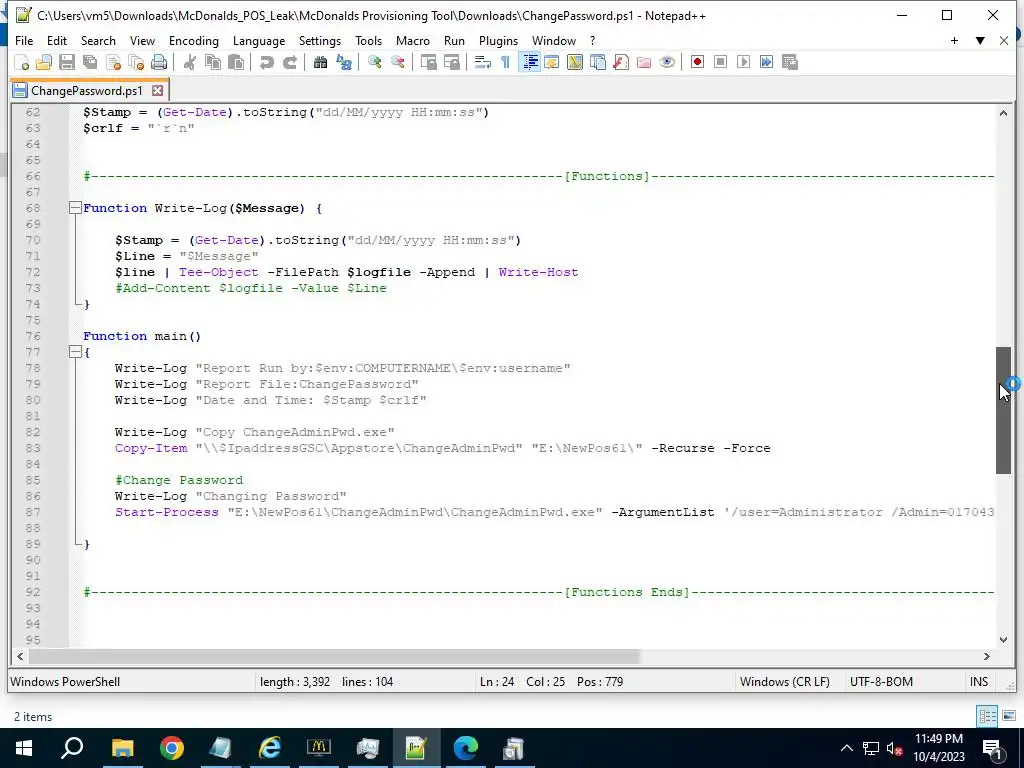
Task: Click the Zoom In magnifier icon
Action: tap(374, 62)
